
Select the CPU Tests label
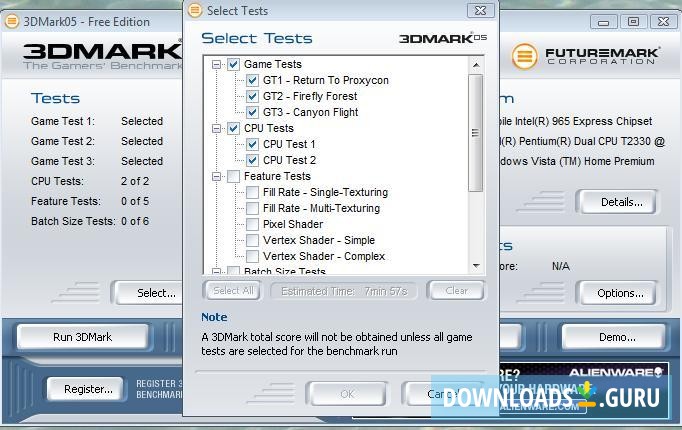[269, 128]
